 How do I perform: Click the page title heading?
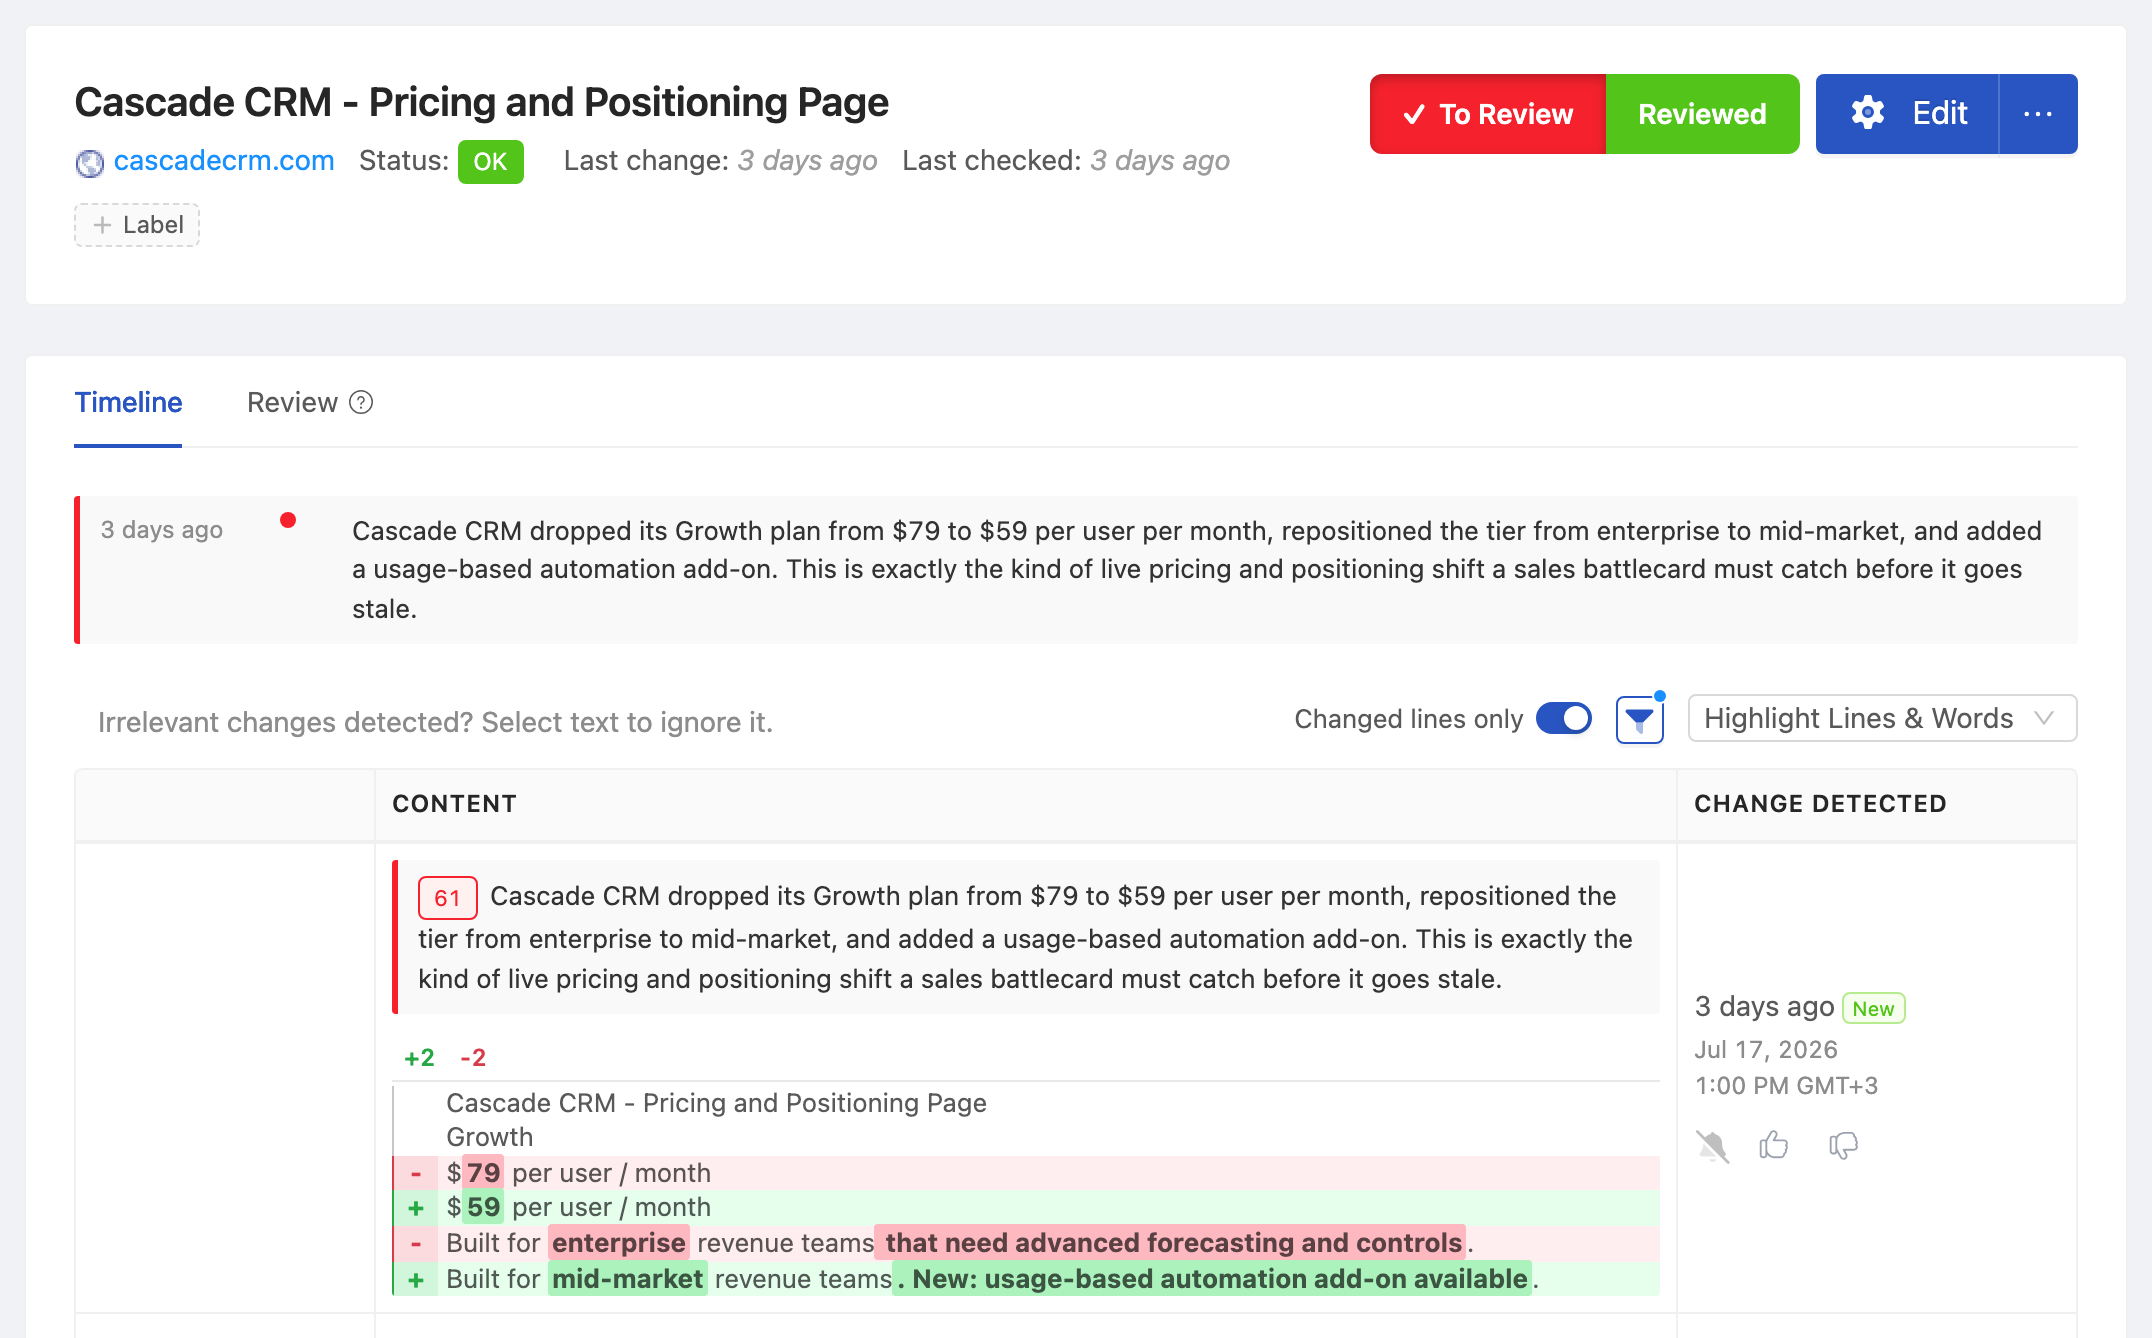(x=481, y=102)
